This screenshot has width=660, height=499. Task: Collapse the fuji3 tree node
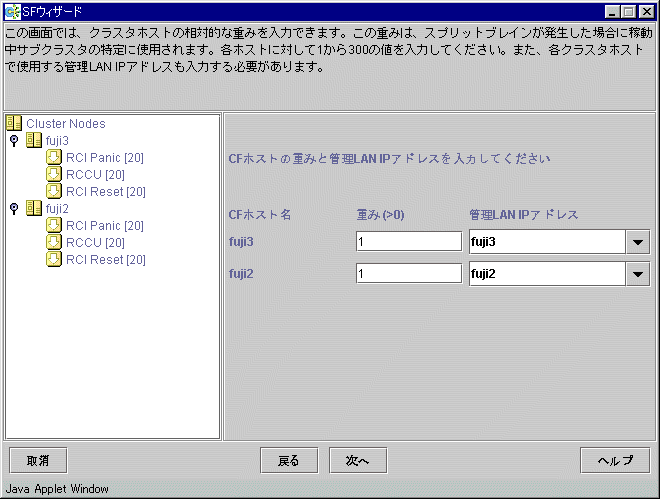coord(14,141)
